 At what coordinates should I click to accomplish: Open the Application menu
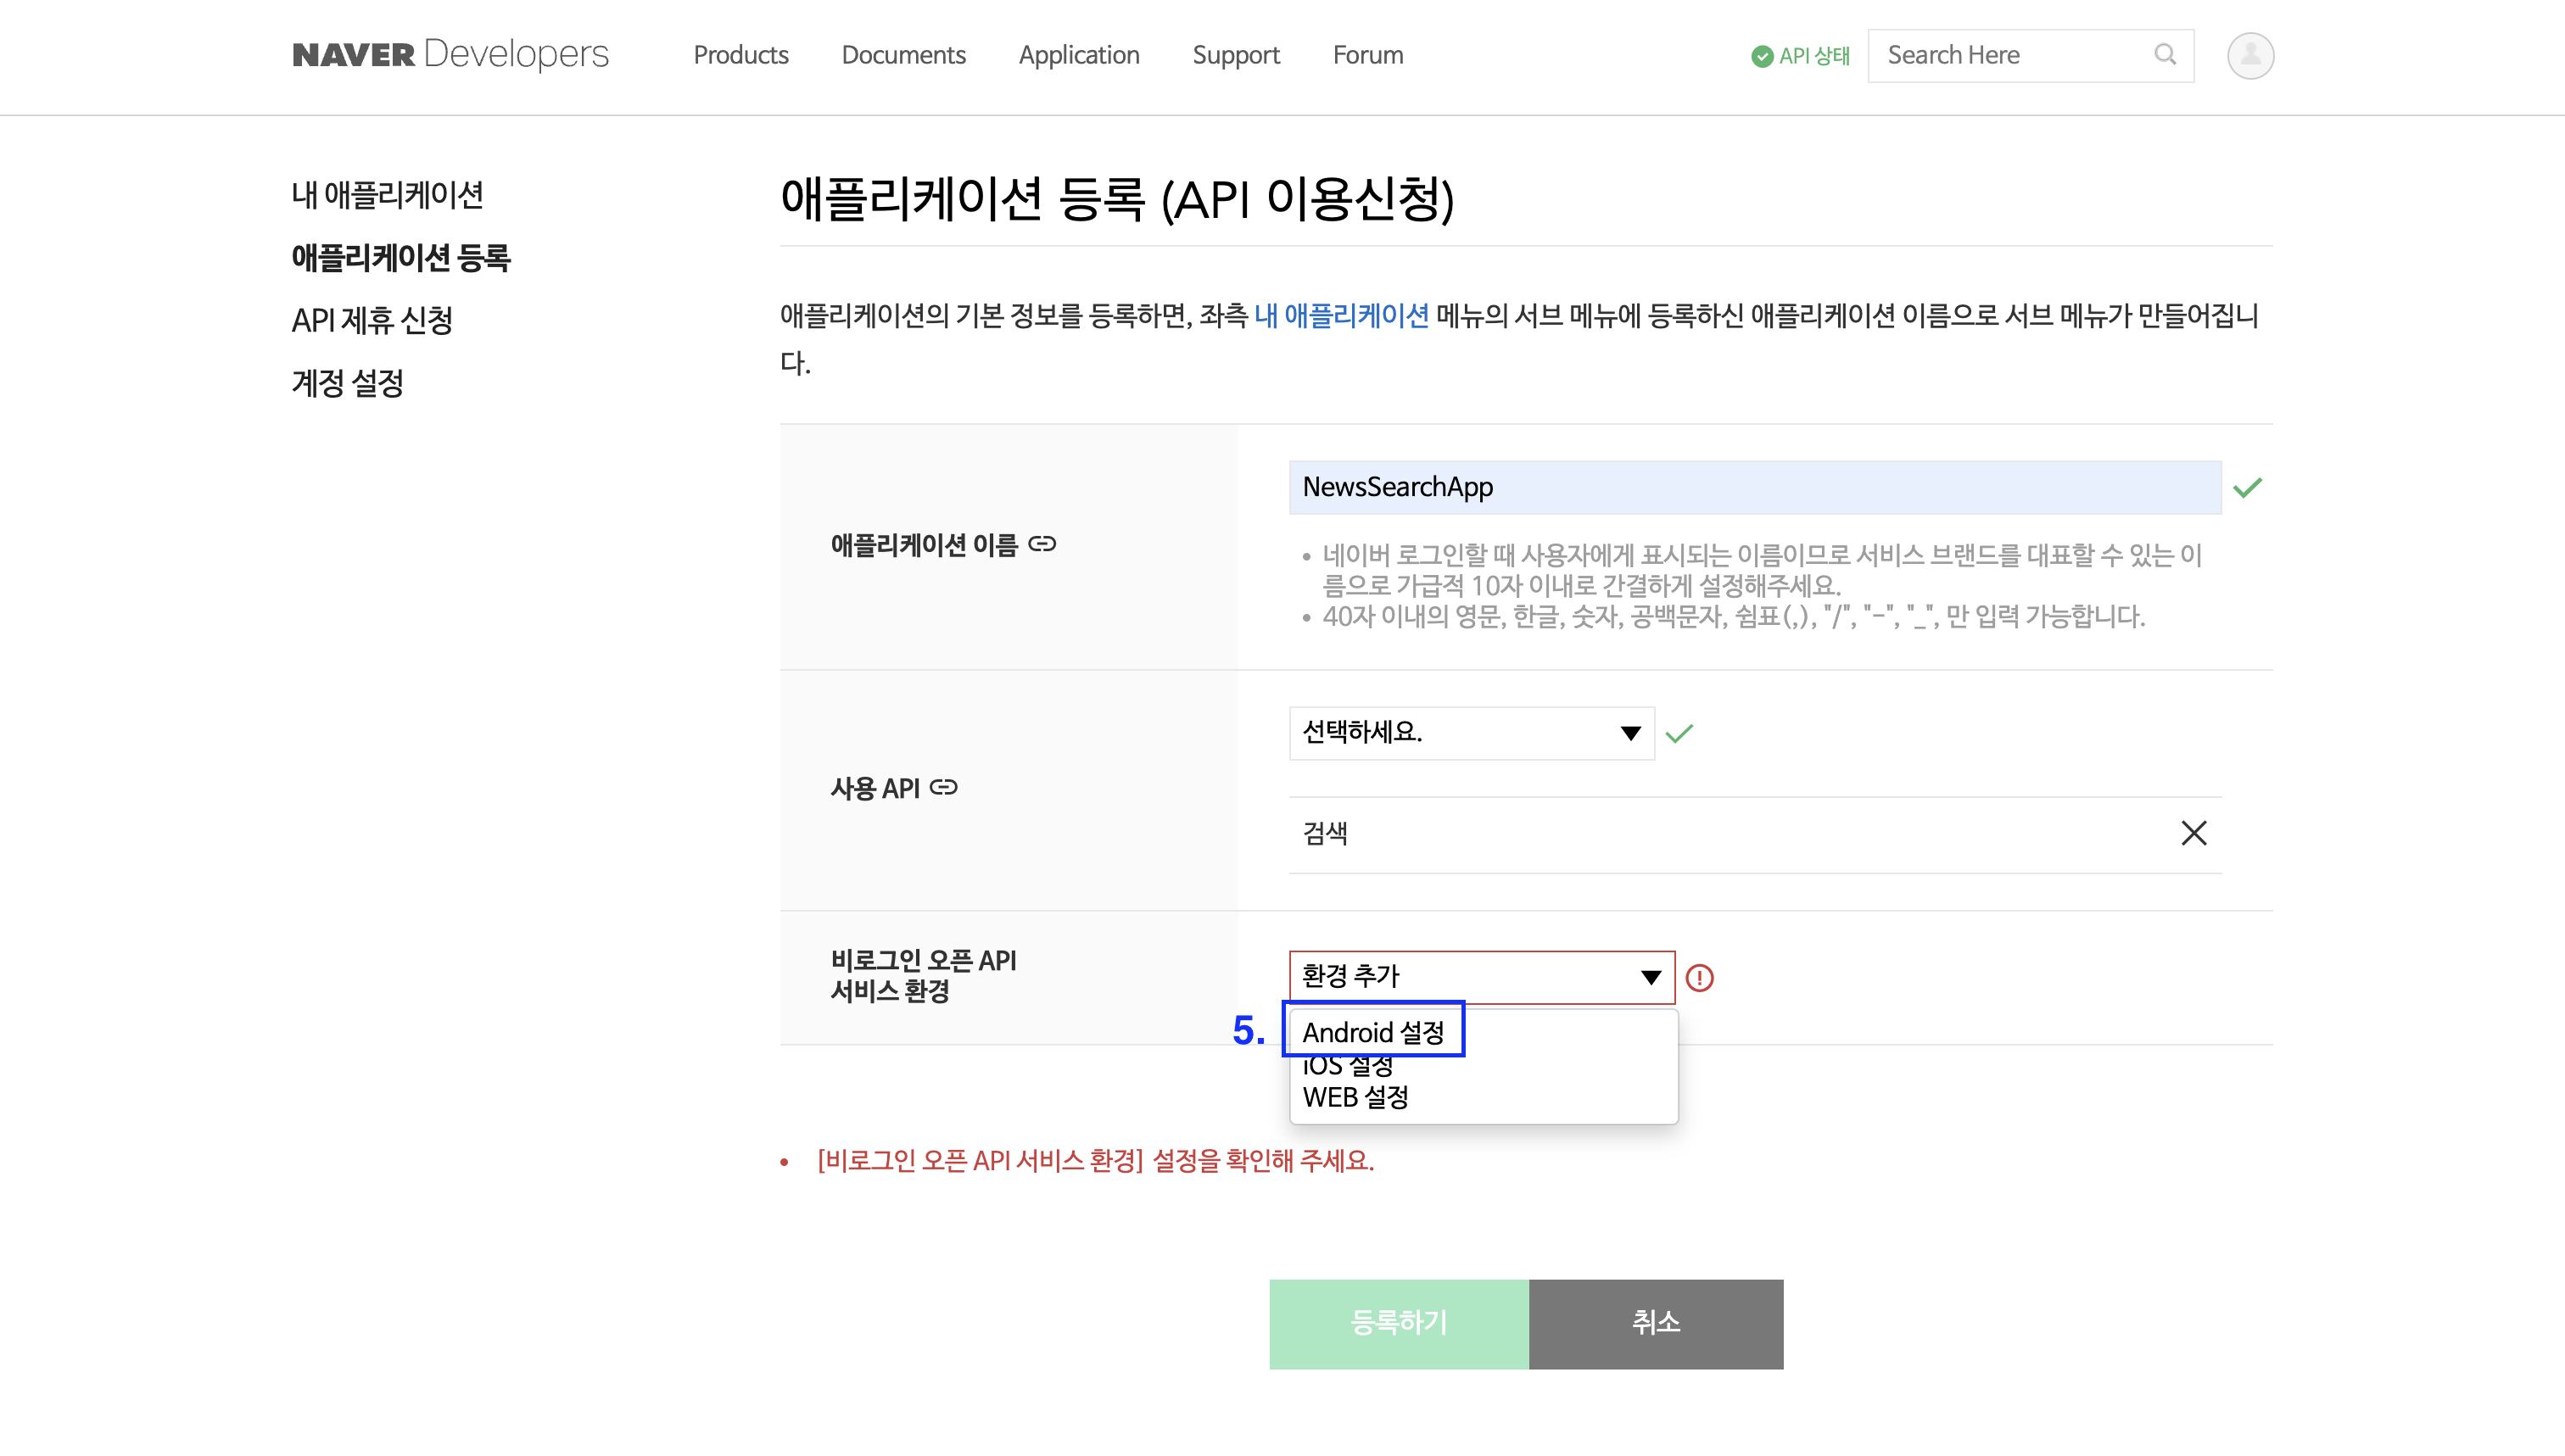click(x=1079, y=55)
